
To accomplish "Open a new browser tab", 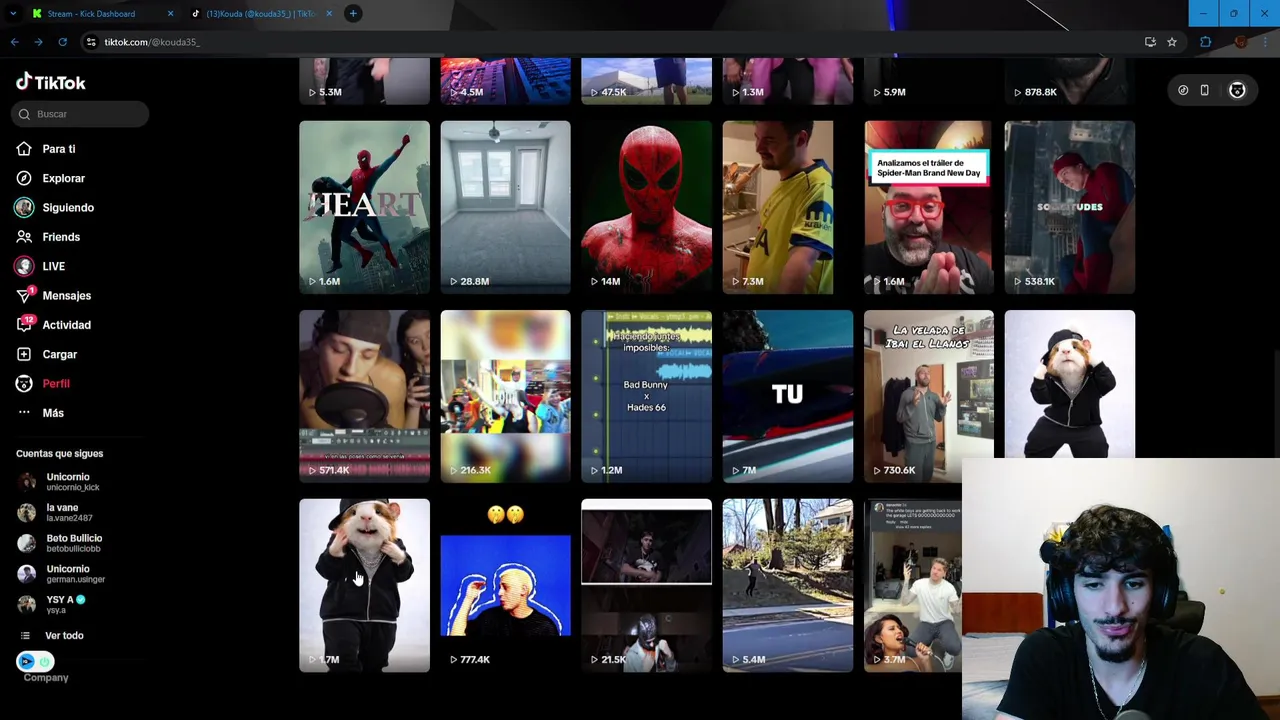I will click(353, 13).
